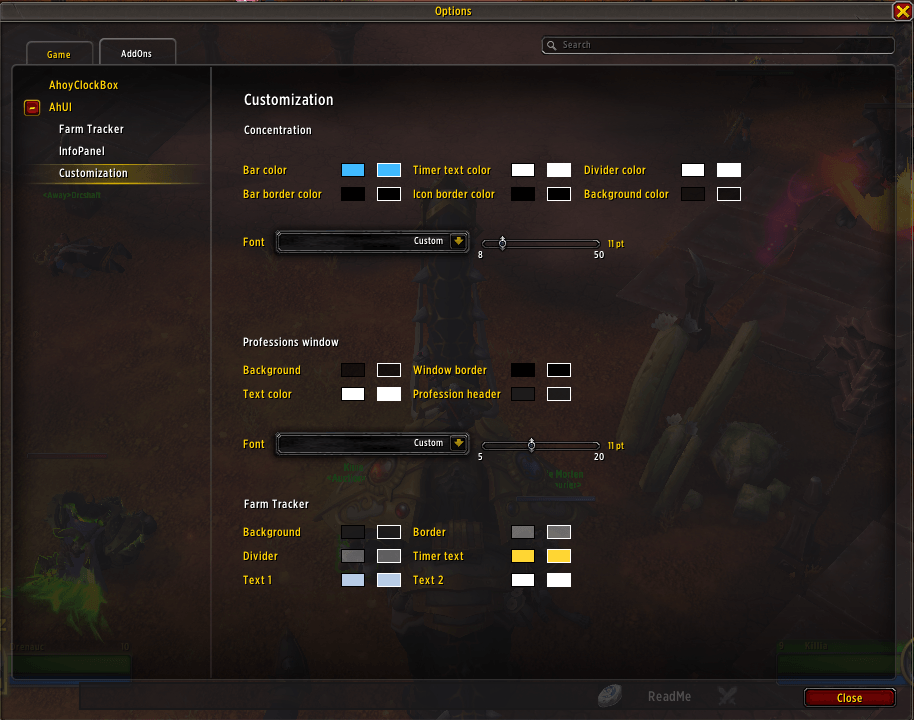Open the borderless Timer text color swatch
The image size is (914, 720).
(523, 170)
